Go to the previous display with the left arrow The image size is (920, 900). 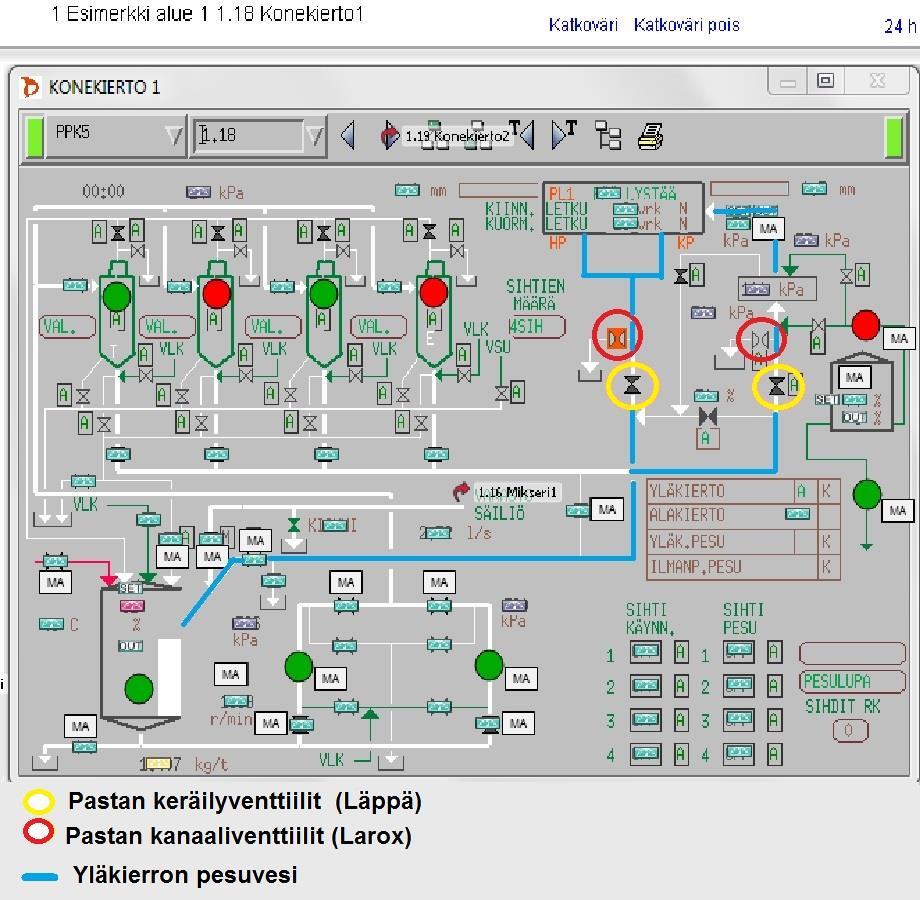click(x=349, y=136)
